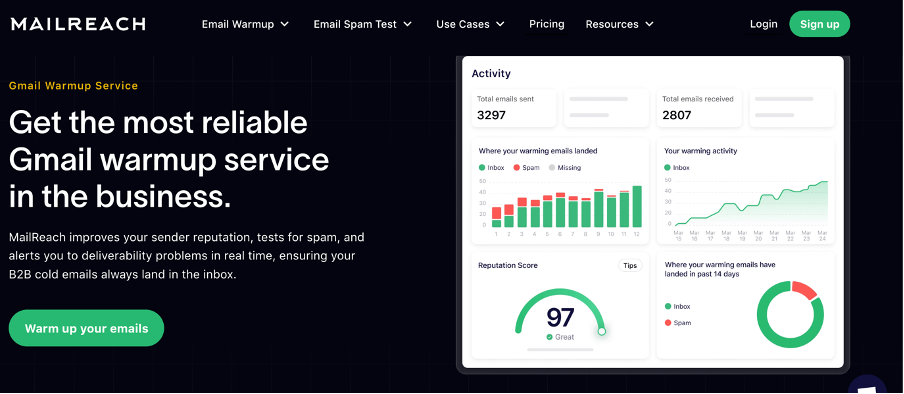Click the donut chart red spam segment

tap(804, 289)
